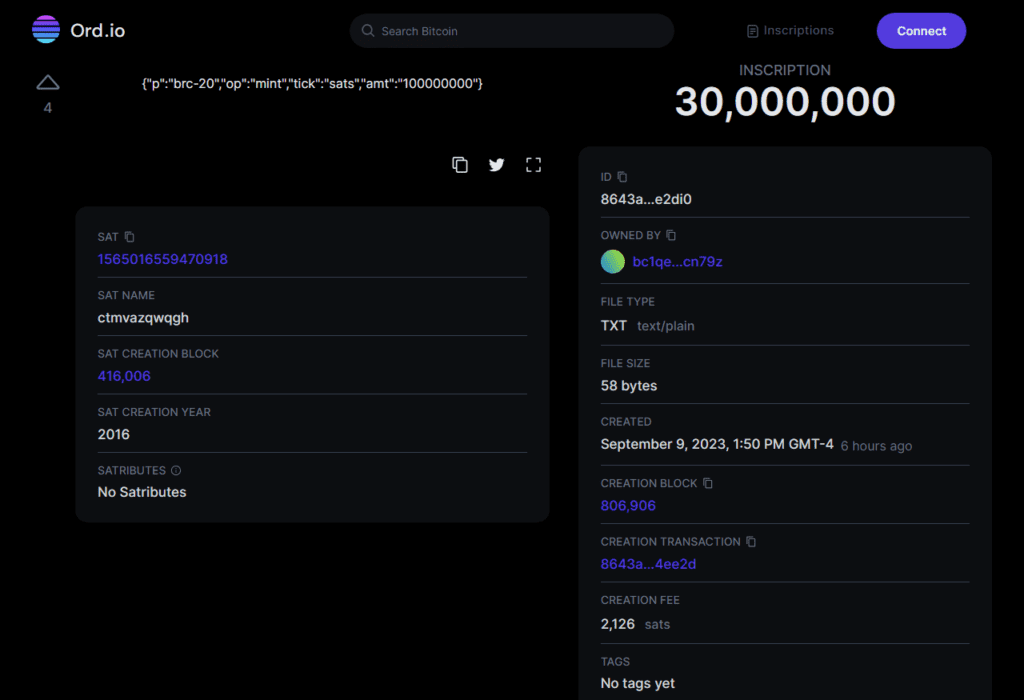Focus the Search Bitcoin field
Image resolution: width=1024 pixels, height=700 pixels.
coord(511,31)
